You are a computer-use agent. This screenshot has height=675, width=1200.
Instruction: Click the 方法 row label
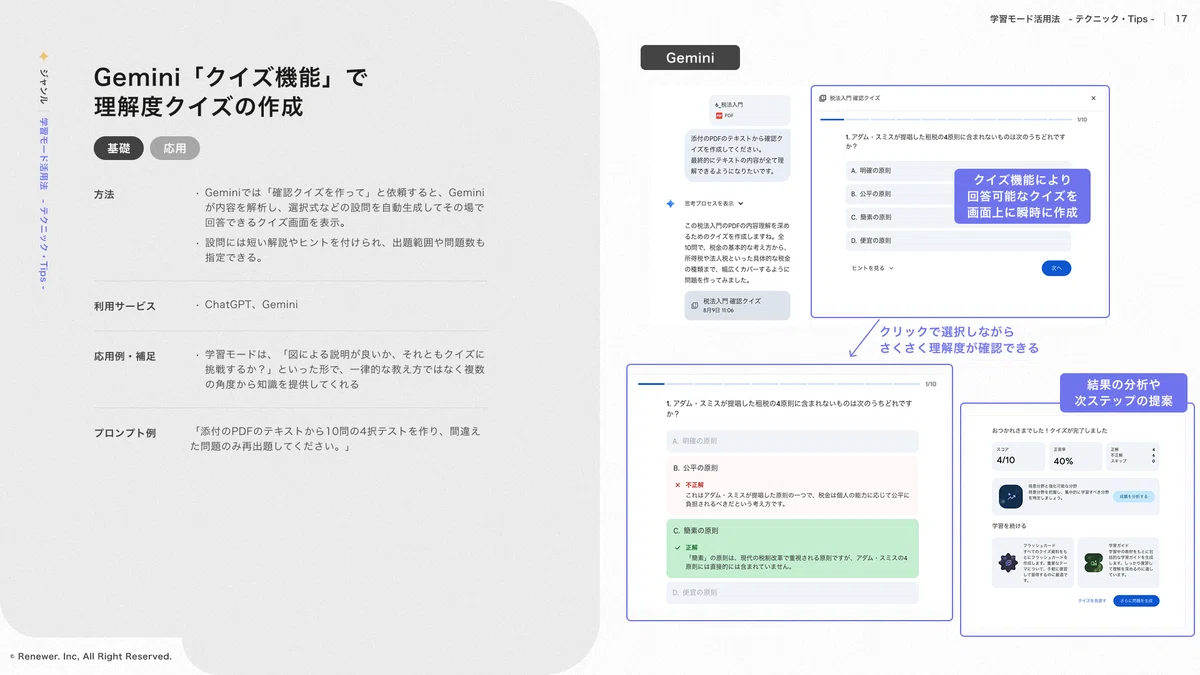pos(104,194)
